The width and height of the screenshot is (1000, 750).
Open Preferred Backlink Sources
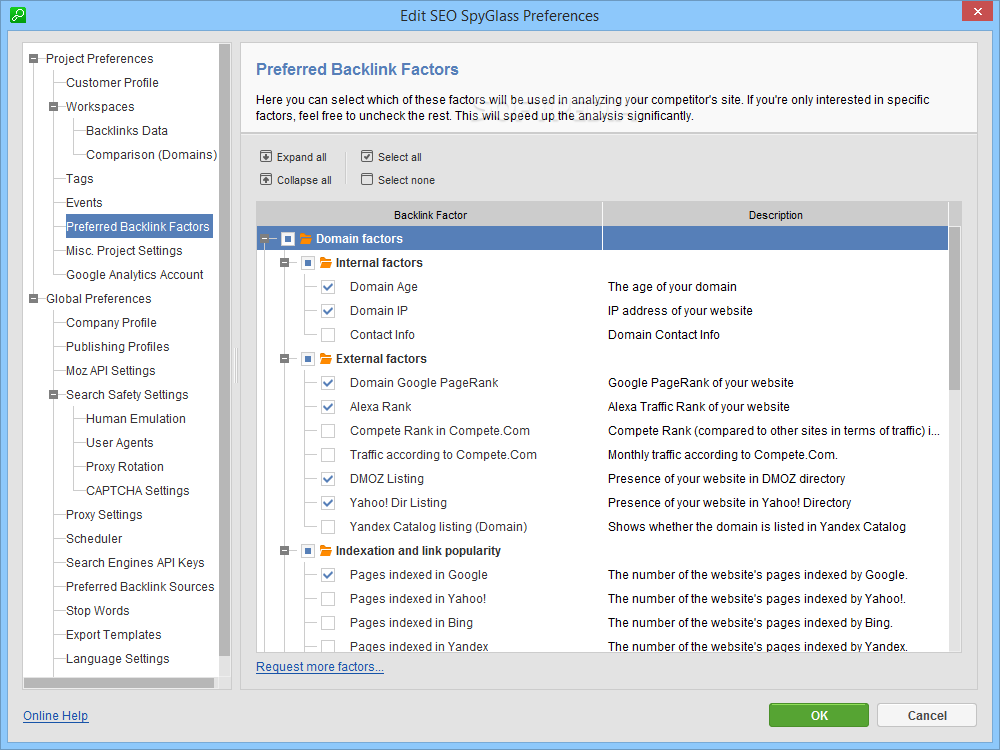click(x=140, y=587)
